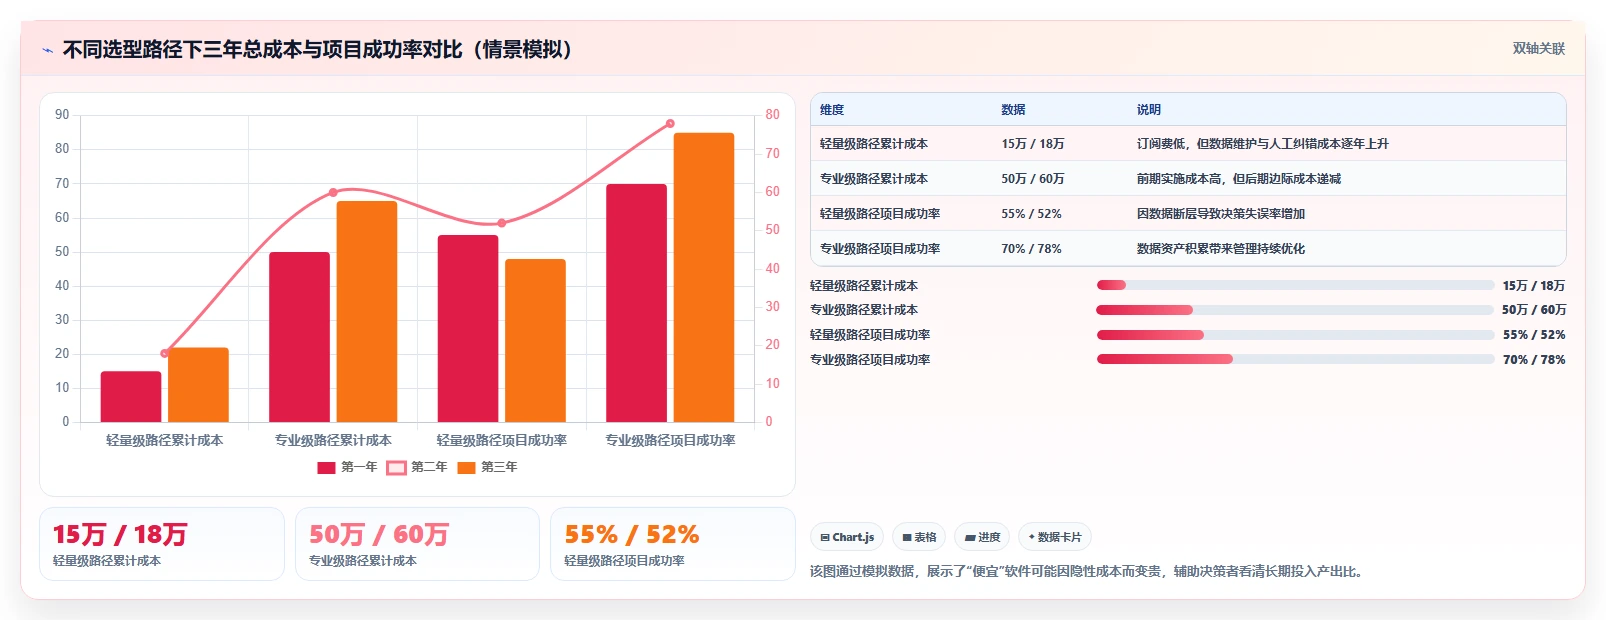Click third-year orange bar of 专业级路径累计成本

(x=366, y=312)
